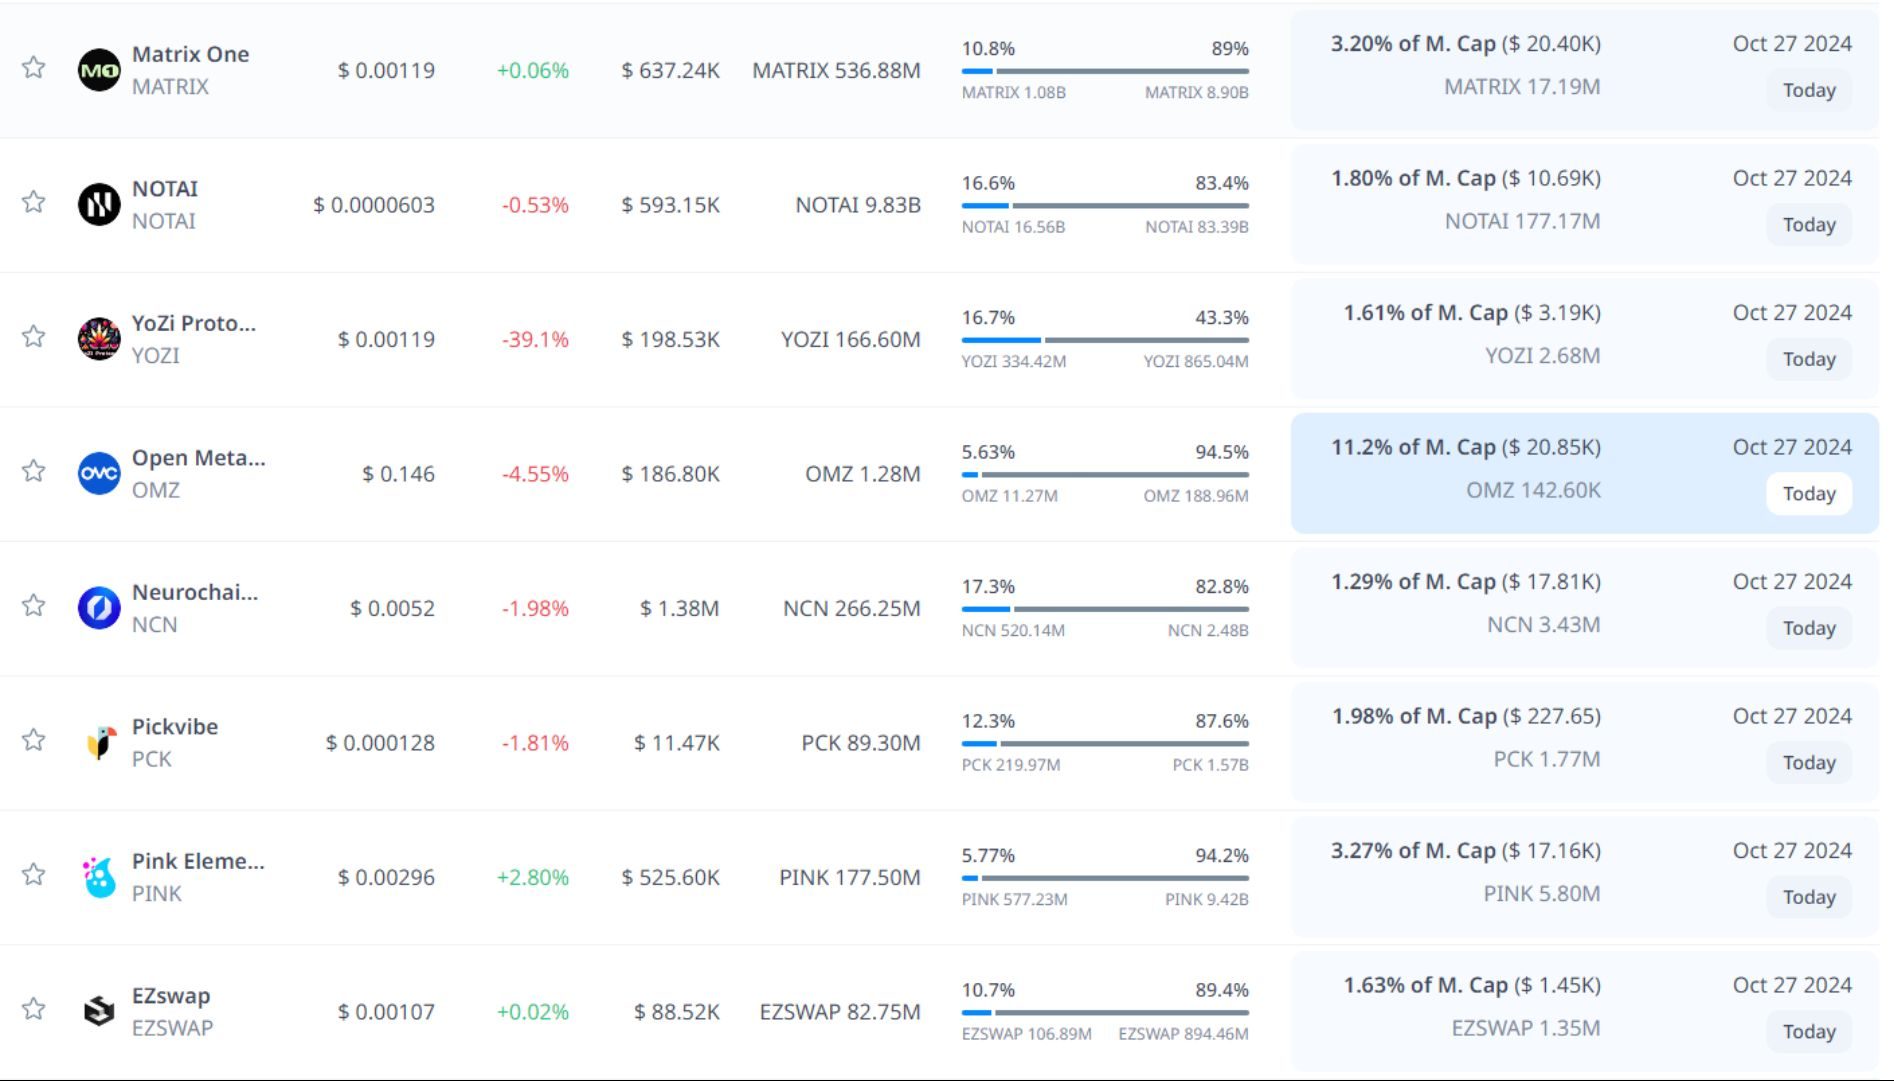1894x1081 pixels.
Task: Add Pickvibe to watchlist star
Action: [x=34, y=740]
